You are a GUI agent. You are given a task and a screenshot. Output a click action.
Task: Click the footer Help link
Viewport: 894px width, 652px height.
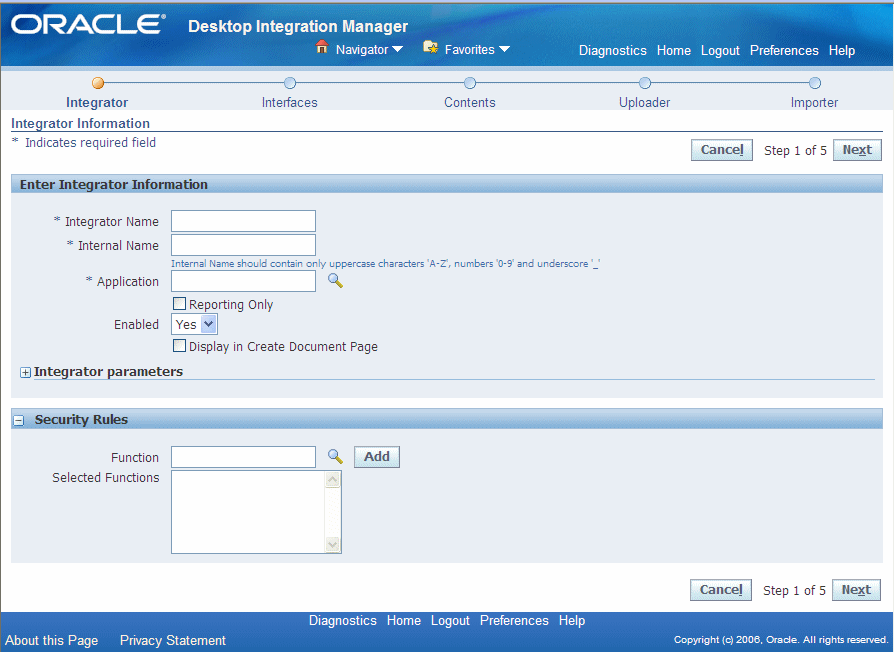572,621
